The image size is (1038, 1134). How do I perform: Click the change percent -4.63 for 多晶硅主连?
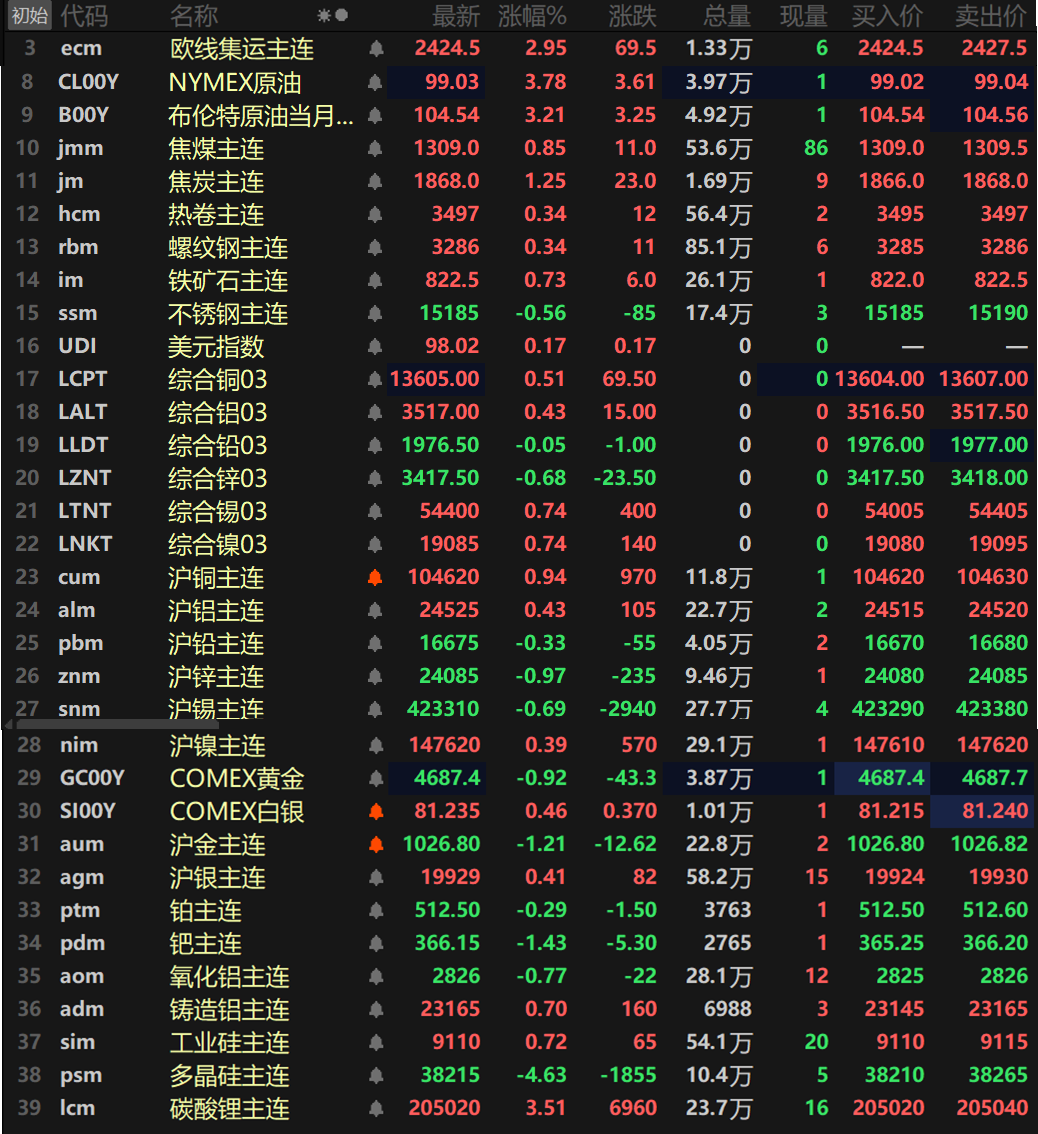541,1075
